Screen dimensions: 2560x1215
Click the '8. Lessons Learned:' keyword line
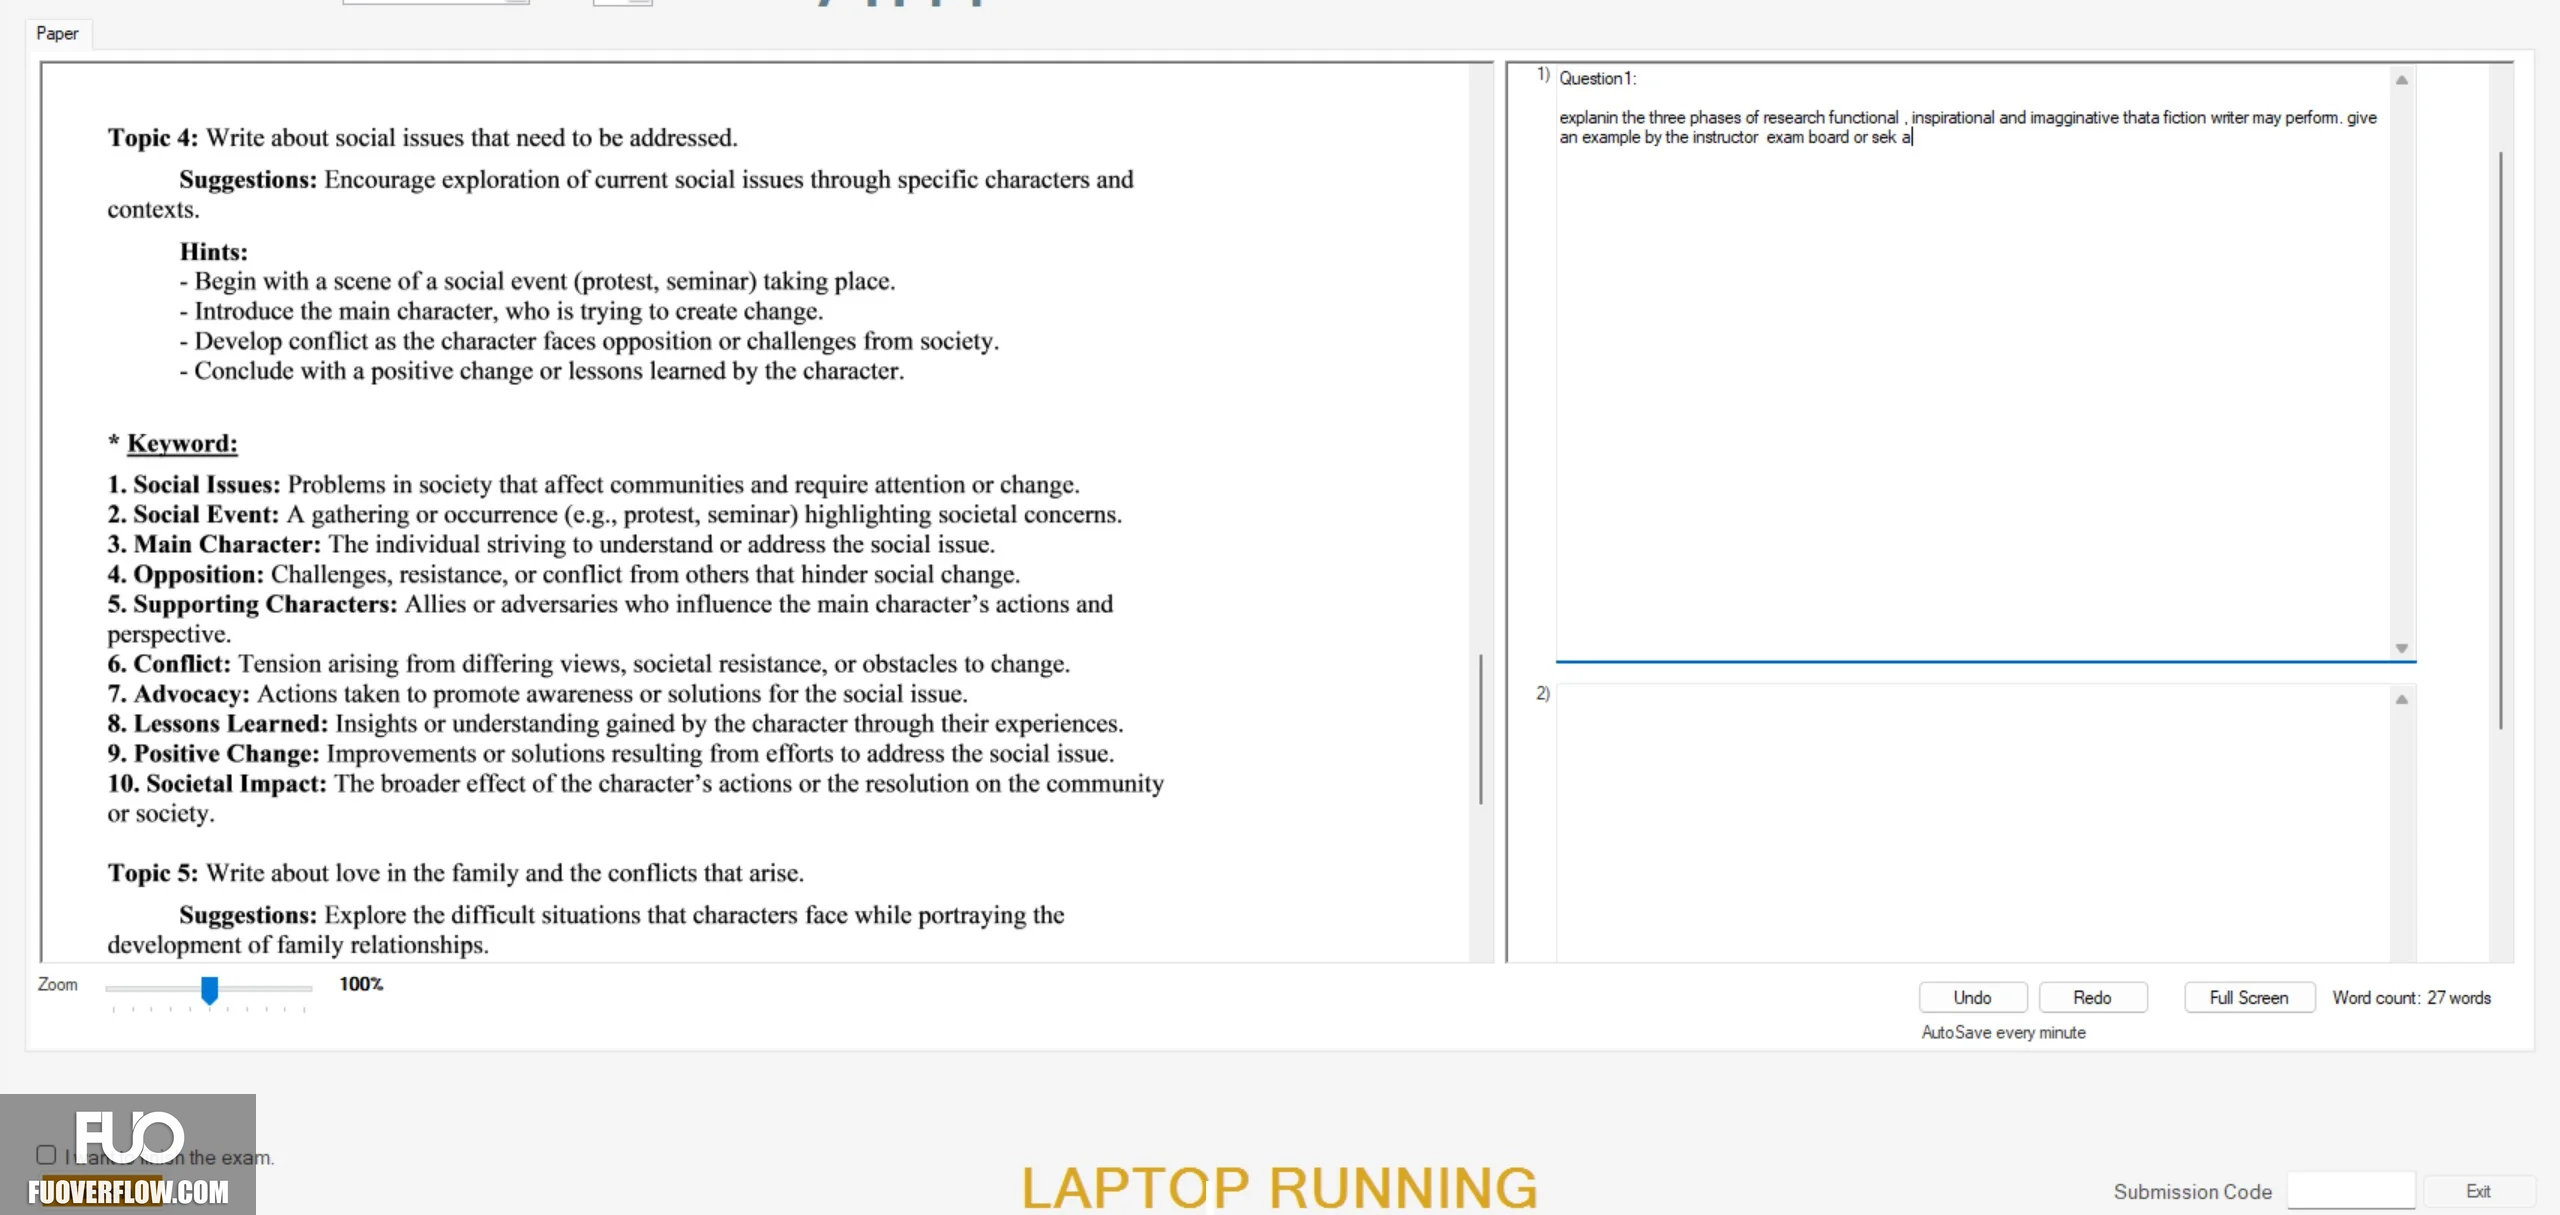pyautogui.click(x=616, y=724)
